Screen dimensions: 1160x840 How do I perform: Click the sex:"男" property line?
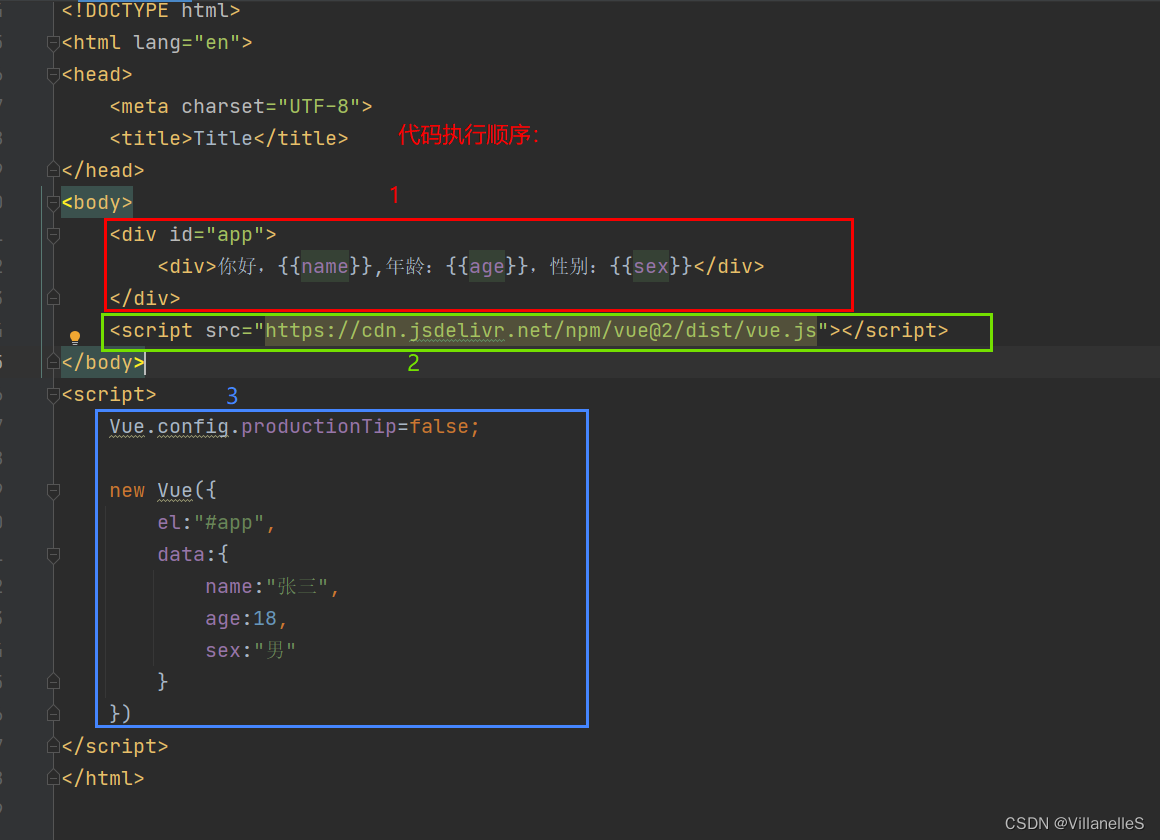(x=251, y=651)
